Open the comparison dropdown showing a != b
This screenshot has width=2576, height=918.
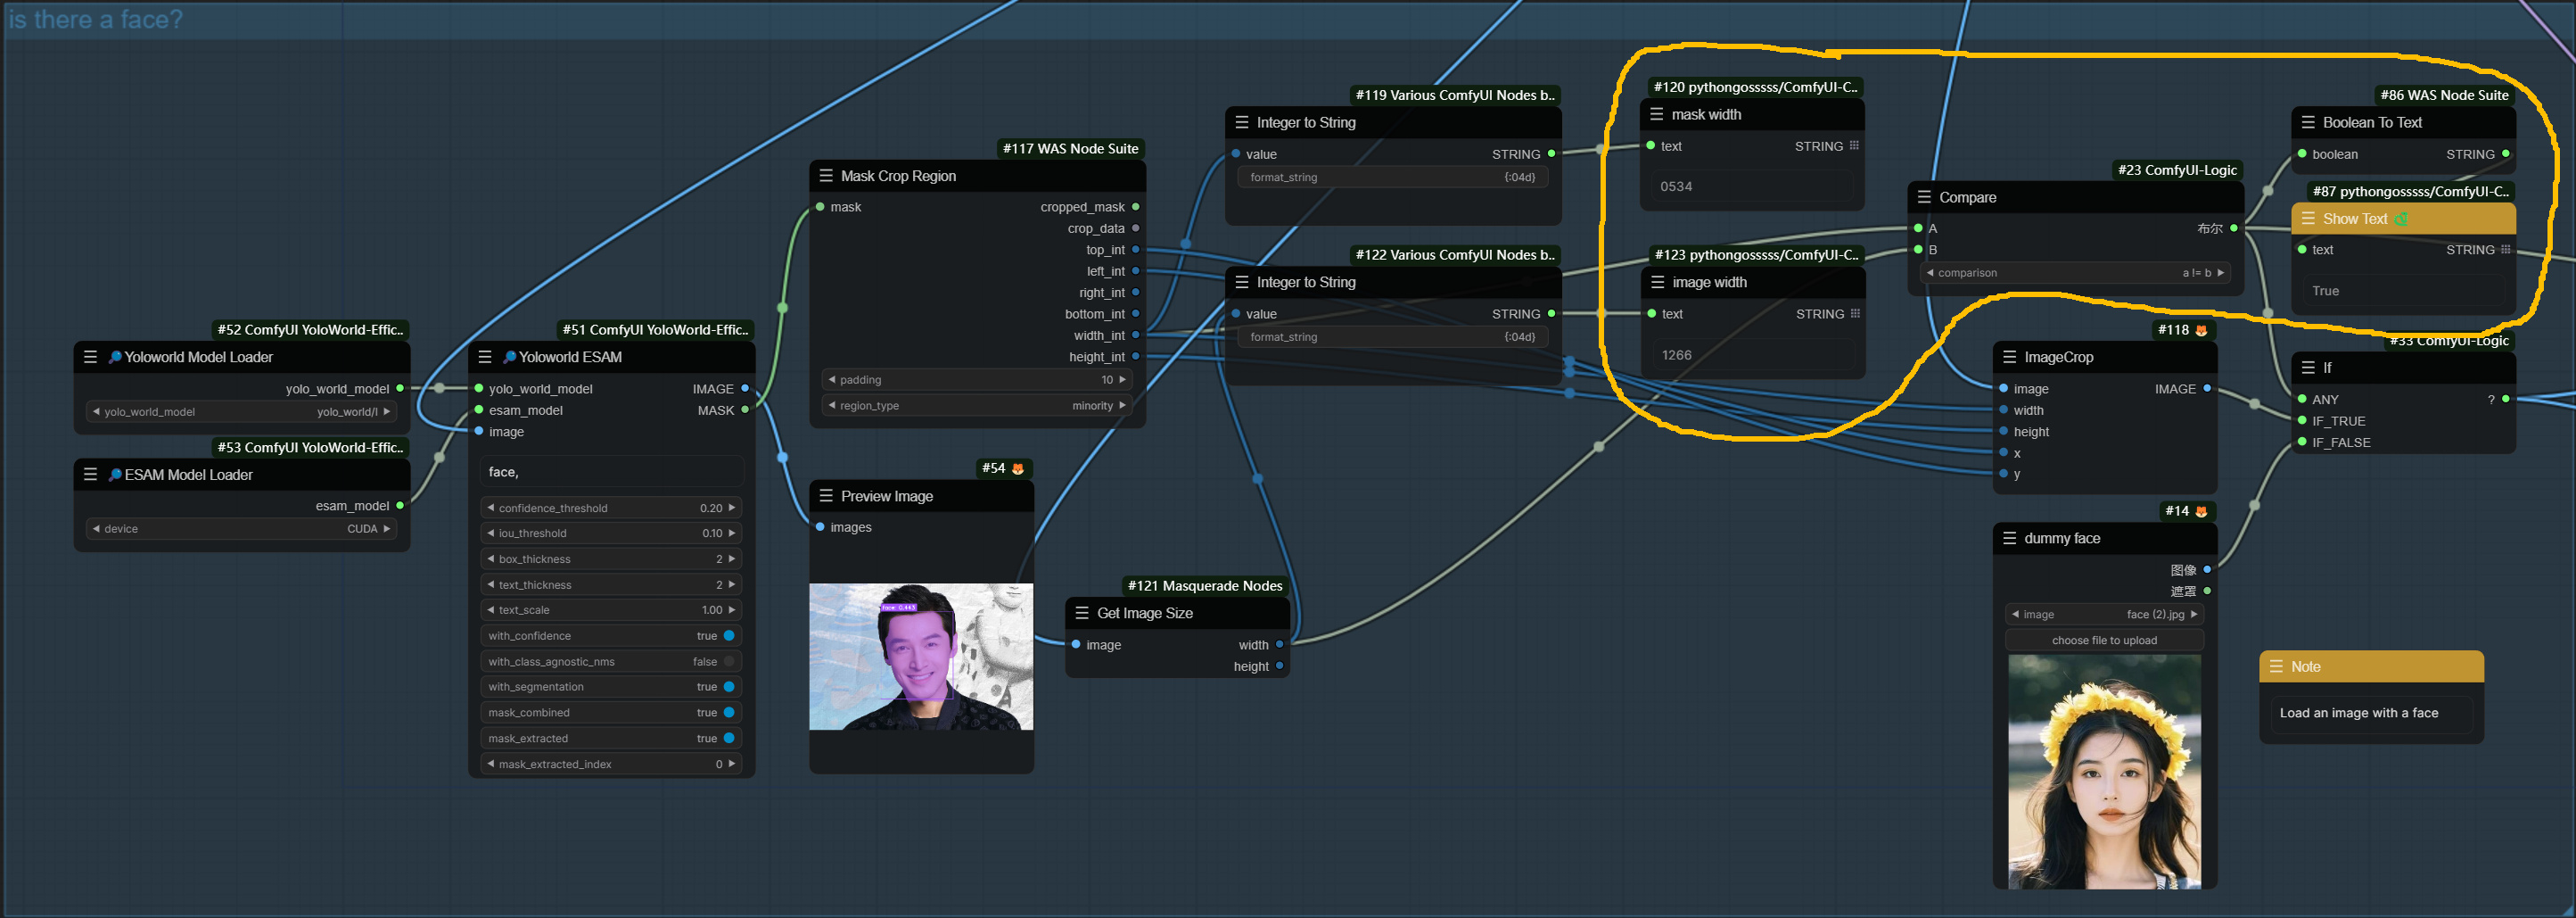click(x=2075, y=272)
